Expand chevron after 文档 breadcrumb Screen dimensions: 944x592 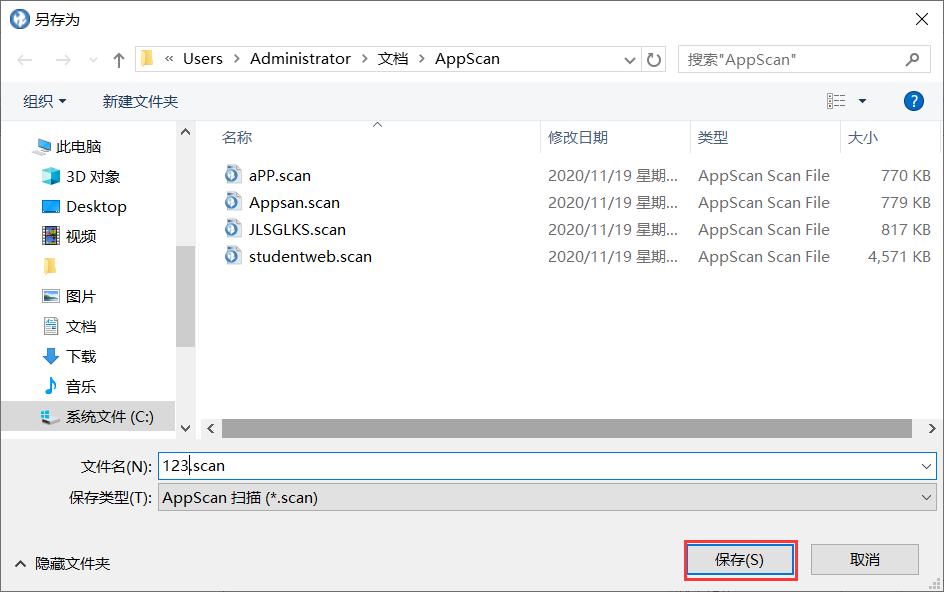click(x=421, y=59)
